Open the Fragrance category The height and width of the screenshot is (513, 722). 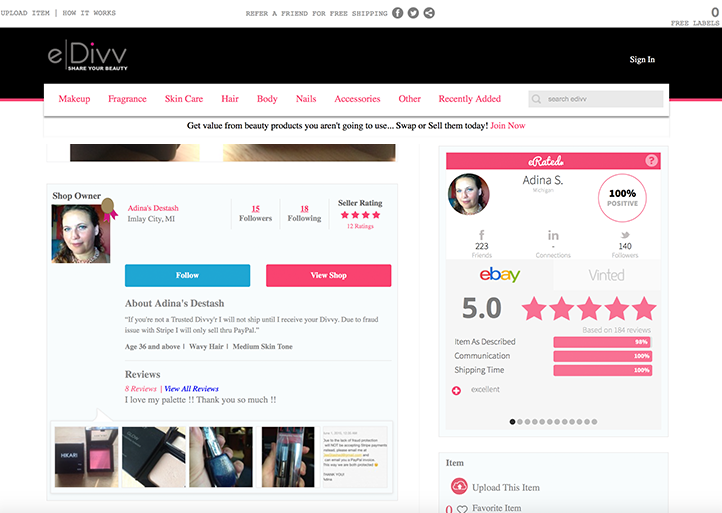point(127,99)
